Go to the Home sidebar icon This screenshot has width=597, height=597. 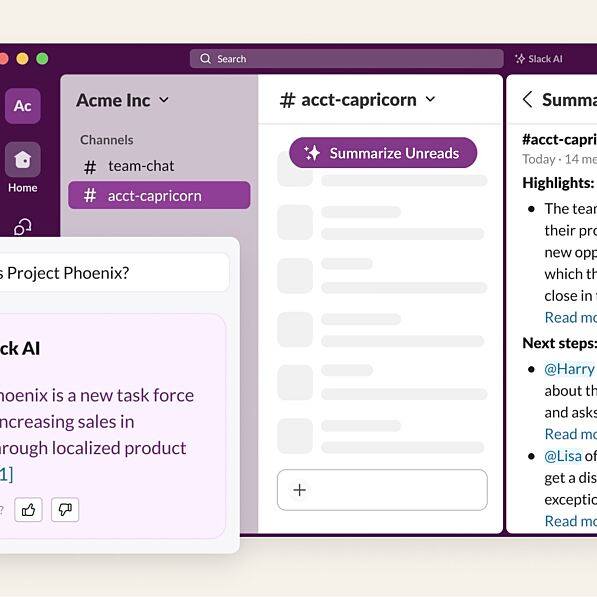coord(23,160)
